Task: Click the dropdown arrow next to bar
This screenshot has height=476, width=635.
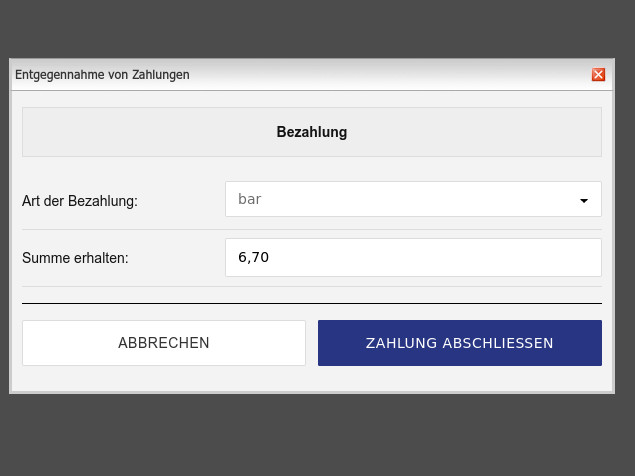Action: tap(584, 201)
